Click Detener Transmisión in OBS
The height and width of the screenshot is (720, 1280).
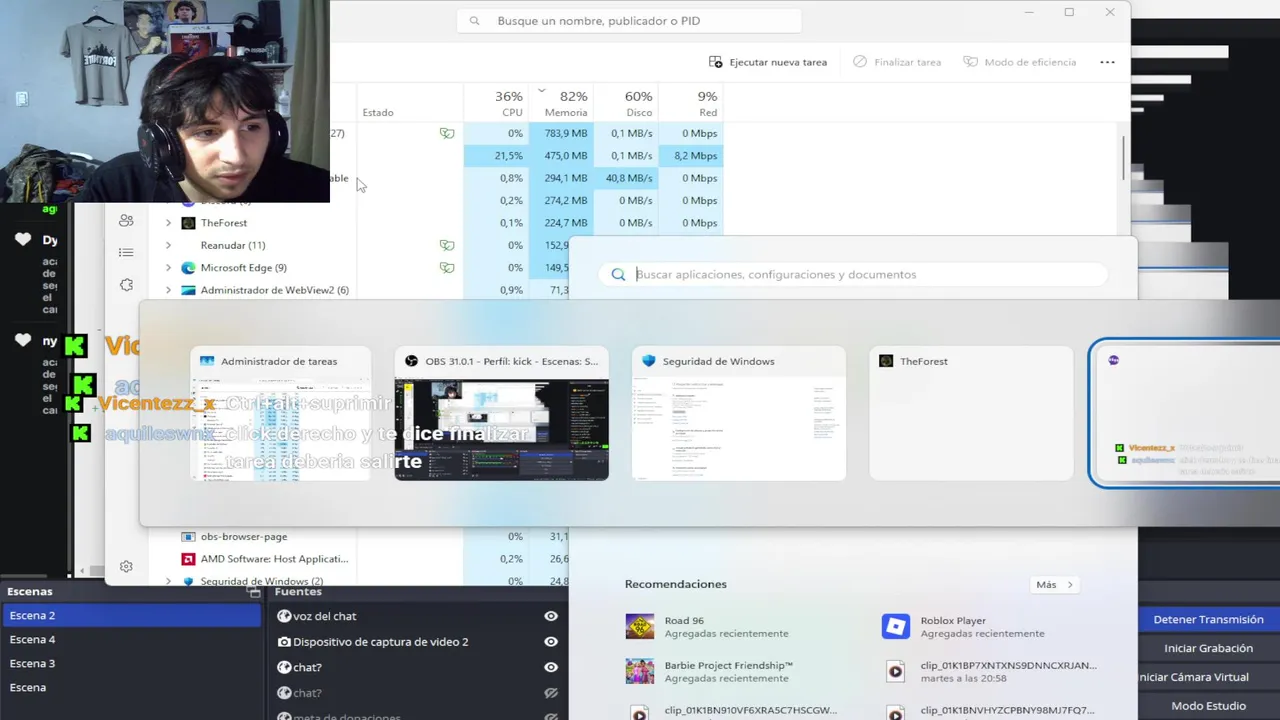click(1208, 619)
